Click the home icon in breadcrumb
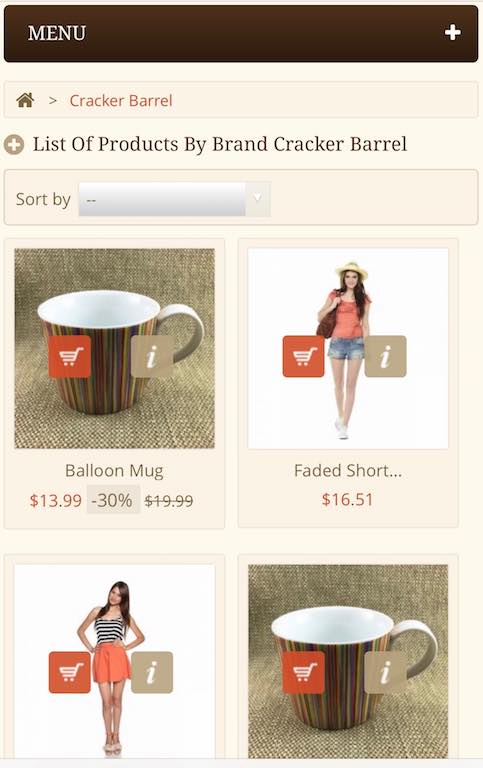The image size is (483, 768). (x=25, y=100)
